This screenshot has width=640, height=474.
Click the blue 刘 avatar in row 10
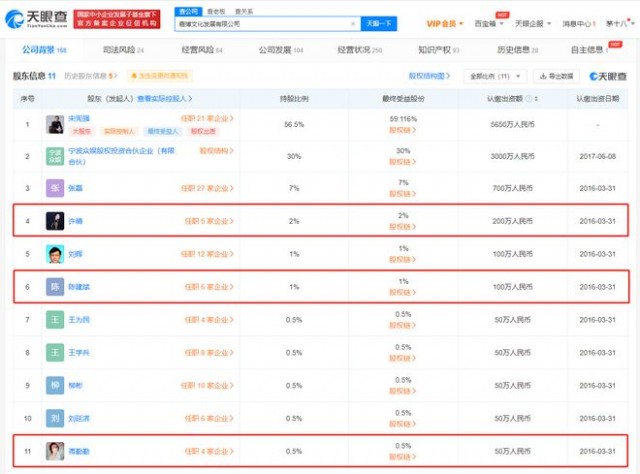coord(55,418)
